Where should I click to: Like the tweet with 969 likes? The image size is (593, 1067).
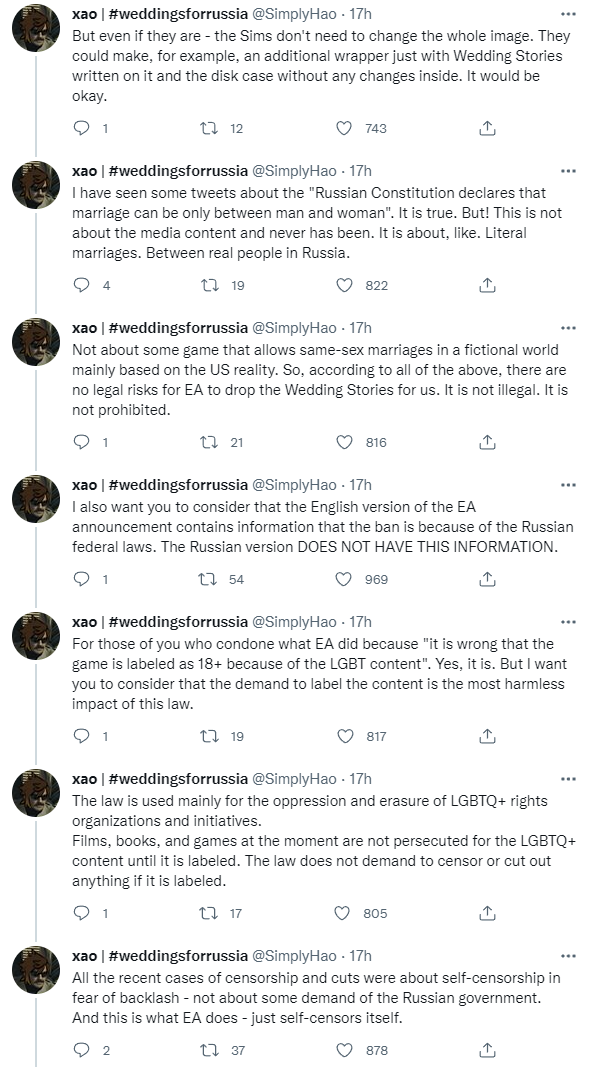coord(344,579)
